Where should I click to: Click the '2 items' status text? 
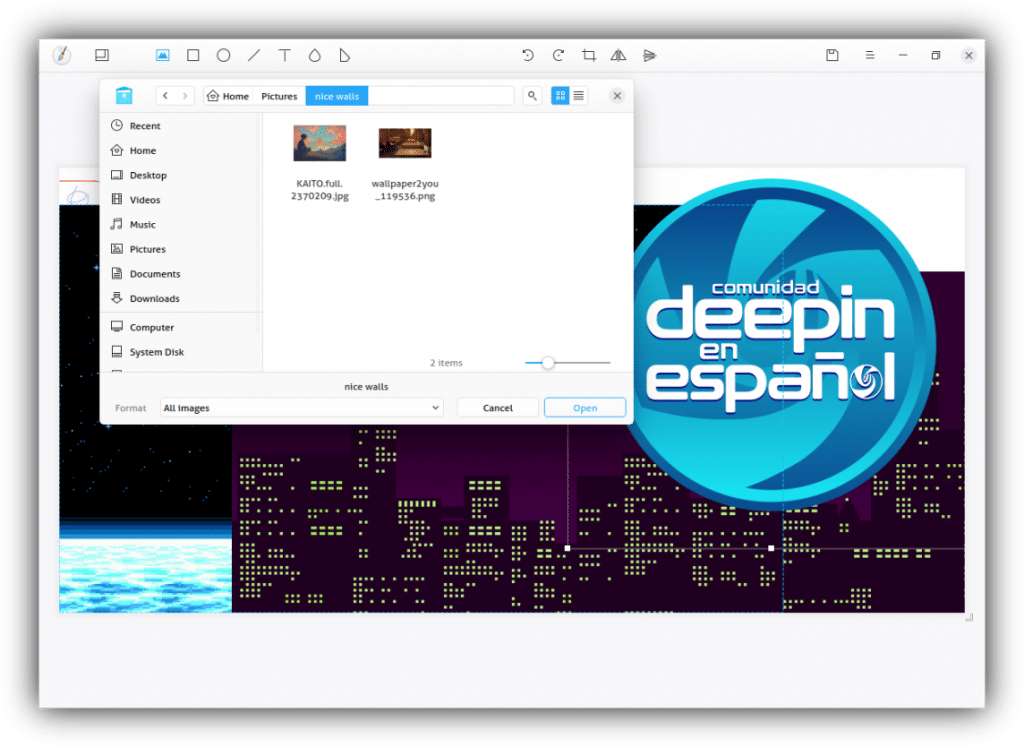(446, 363)
